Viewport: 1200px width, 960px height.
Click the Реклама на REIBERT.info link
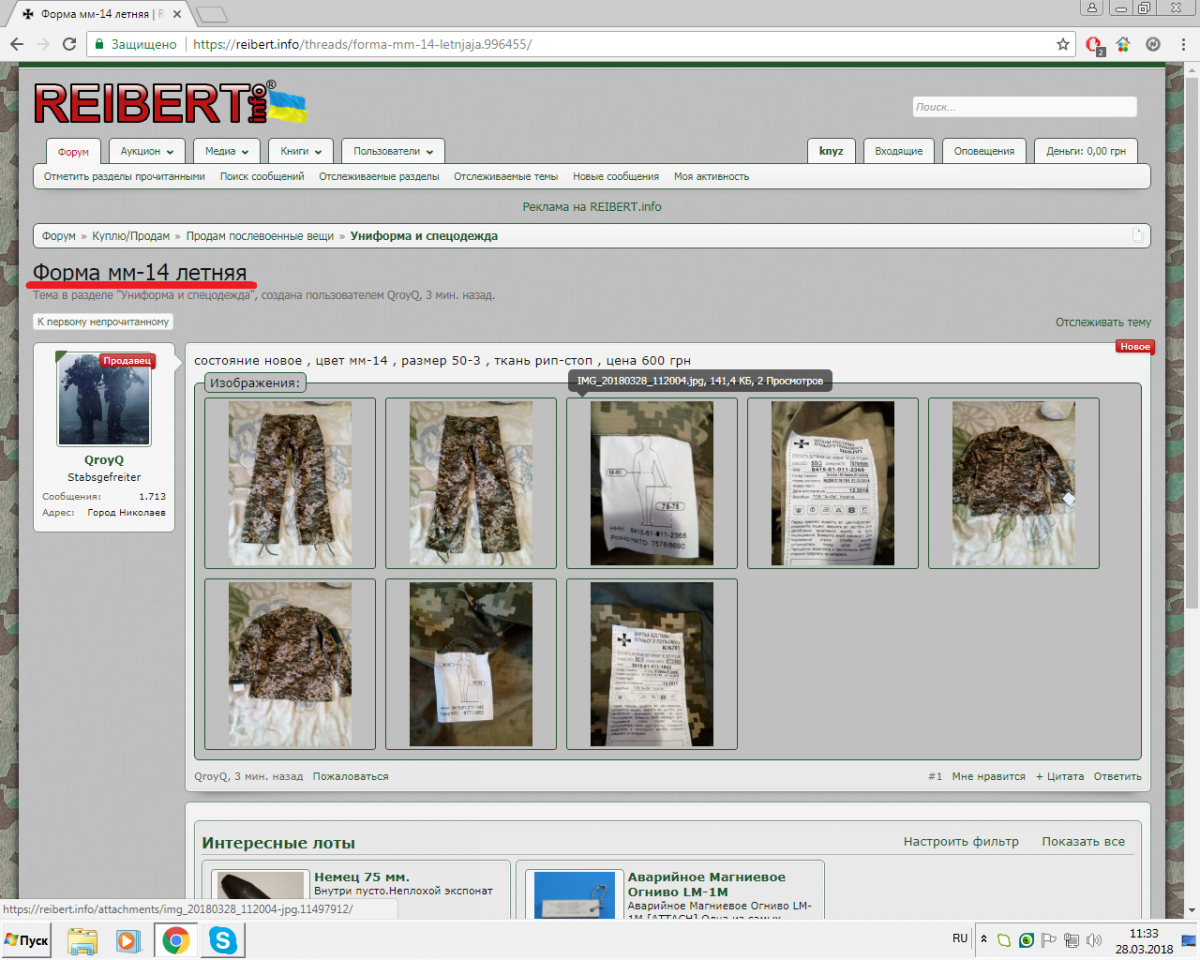[592, 207]
